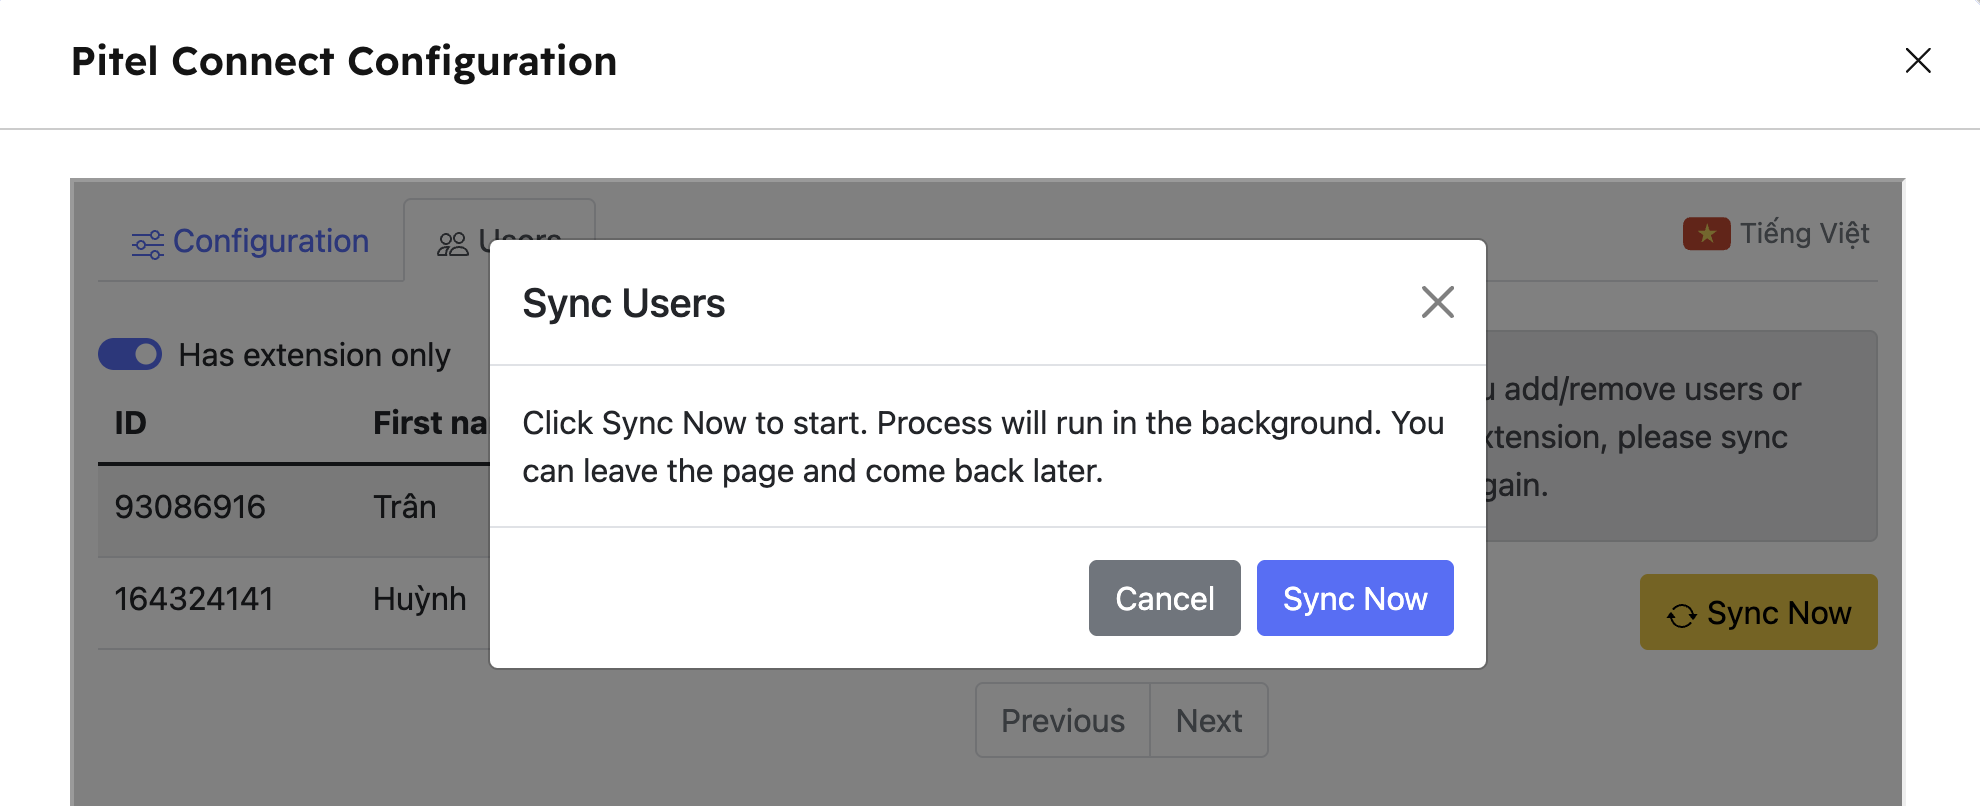Screen dimensions: 1980x806
Task: Select user ID 93086916
Action: click(x=190, y=507)
